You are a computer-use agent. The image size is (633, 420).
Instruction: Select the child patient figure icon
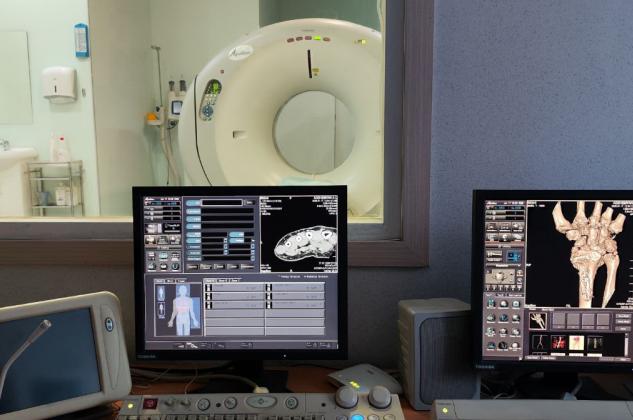pos(161,310)
